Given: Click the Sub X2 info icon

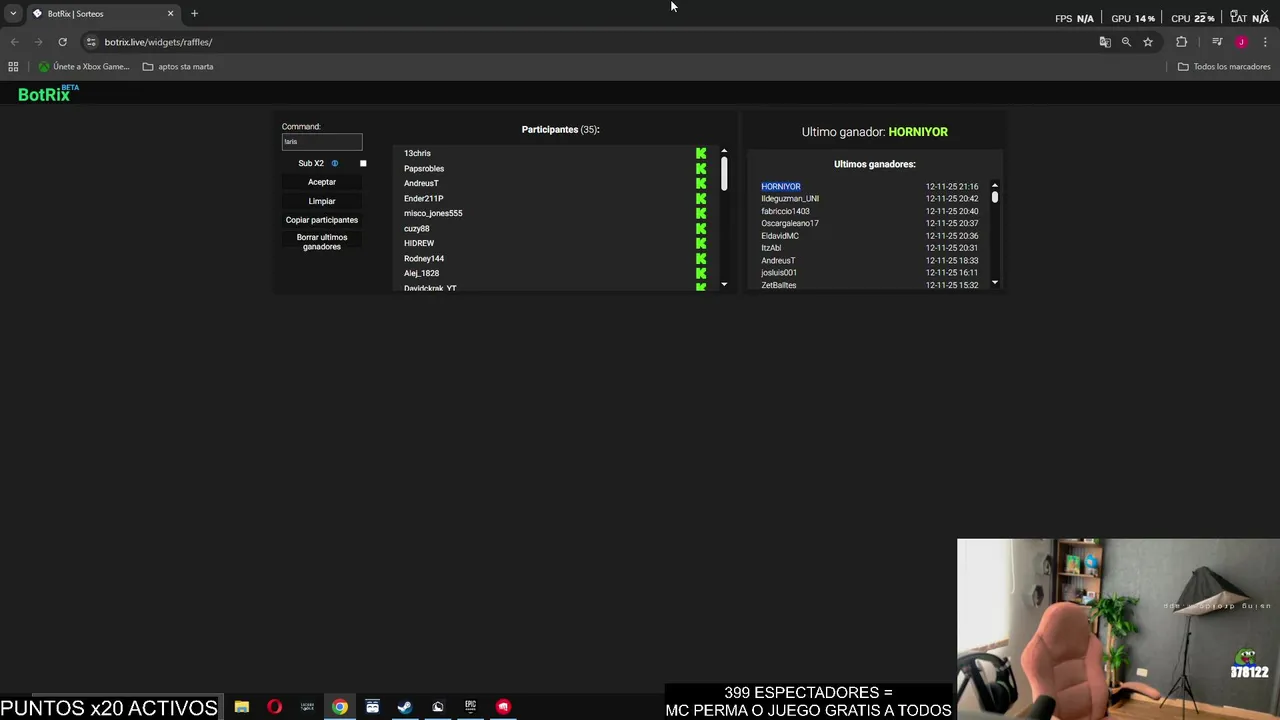Looking at the screenshot, I should click(335, 163).
